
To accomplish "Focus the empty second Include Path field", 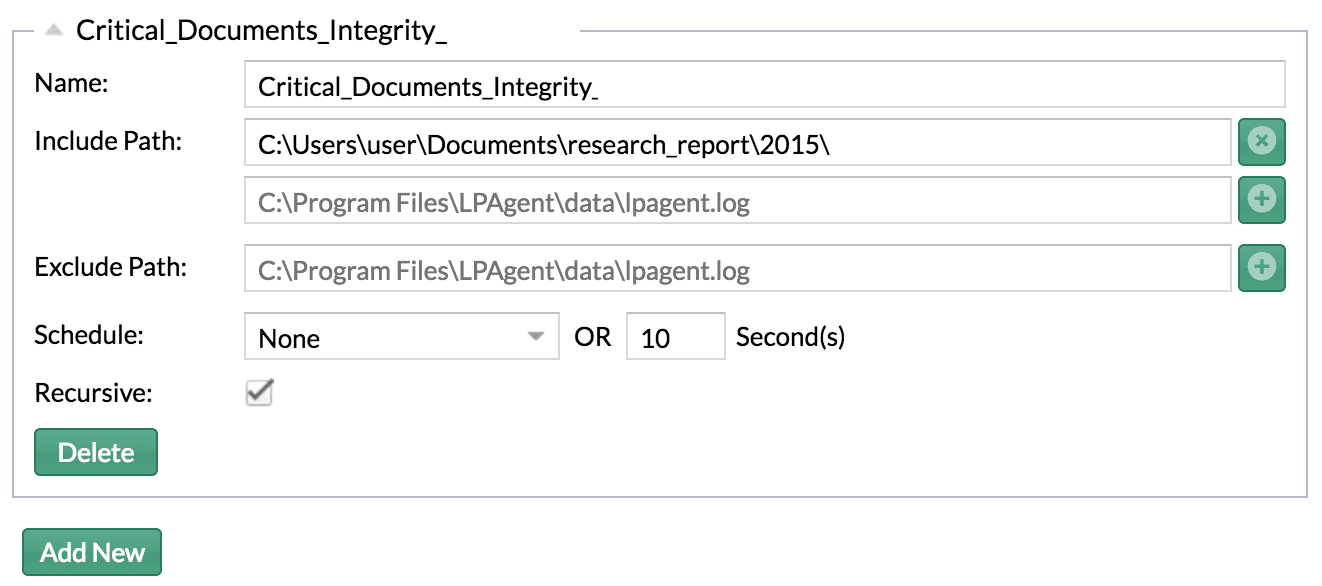I will [x=738, y=200].
